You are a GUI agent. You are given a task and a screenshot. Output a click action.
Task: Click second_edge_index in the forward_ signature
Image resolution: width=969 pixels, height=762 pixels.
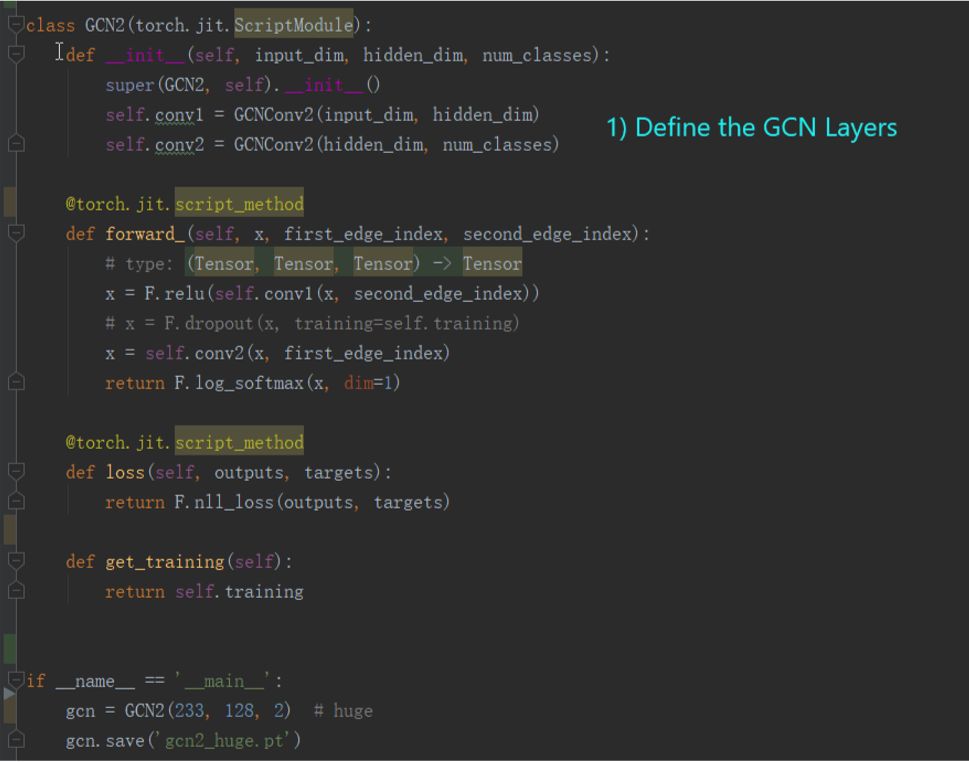pos(548,234)
